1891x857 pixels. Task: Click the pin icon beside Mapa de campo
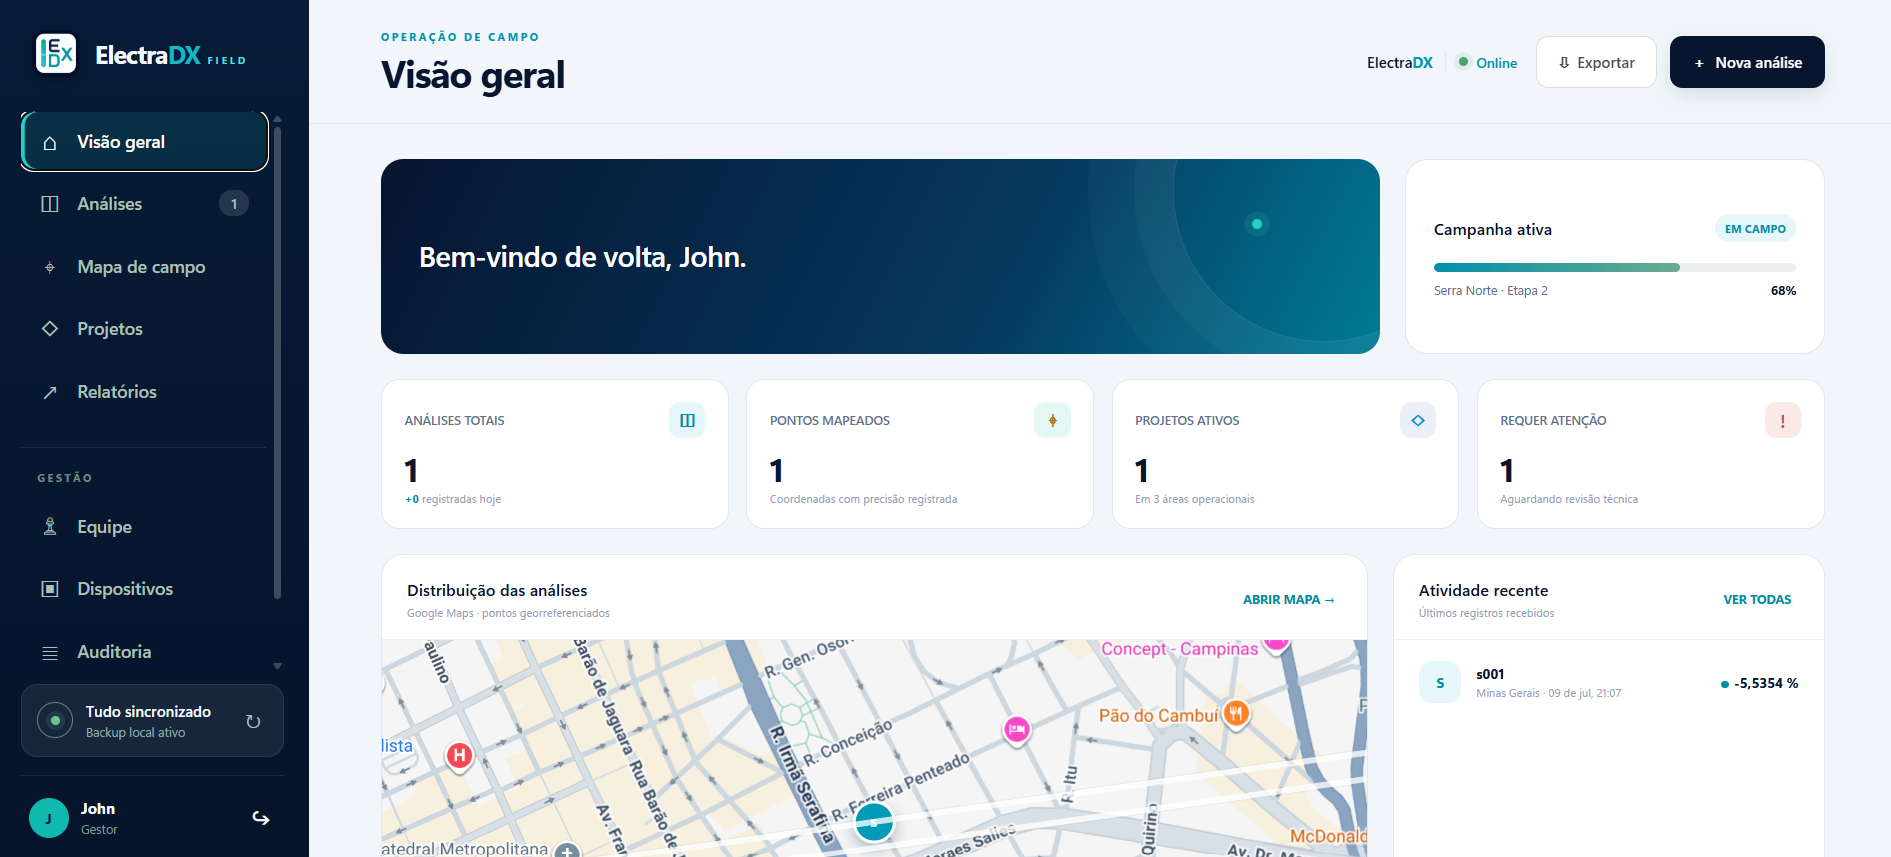click(50, 267)
